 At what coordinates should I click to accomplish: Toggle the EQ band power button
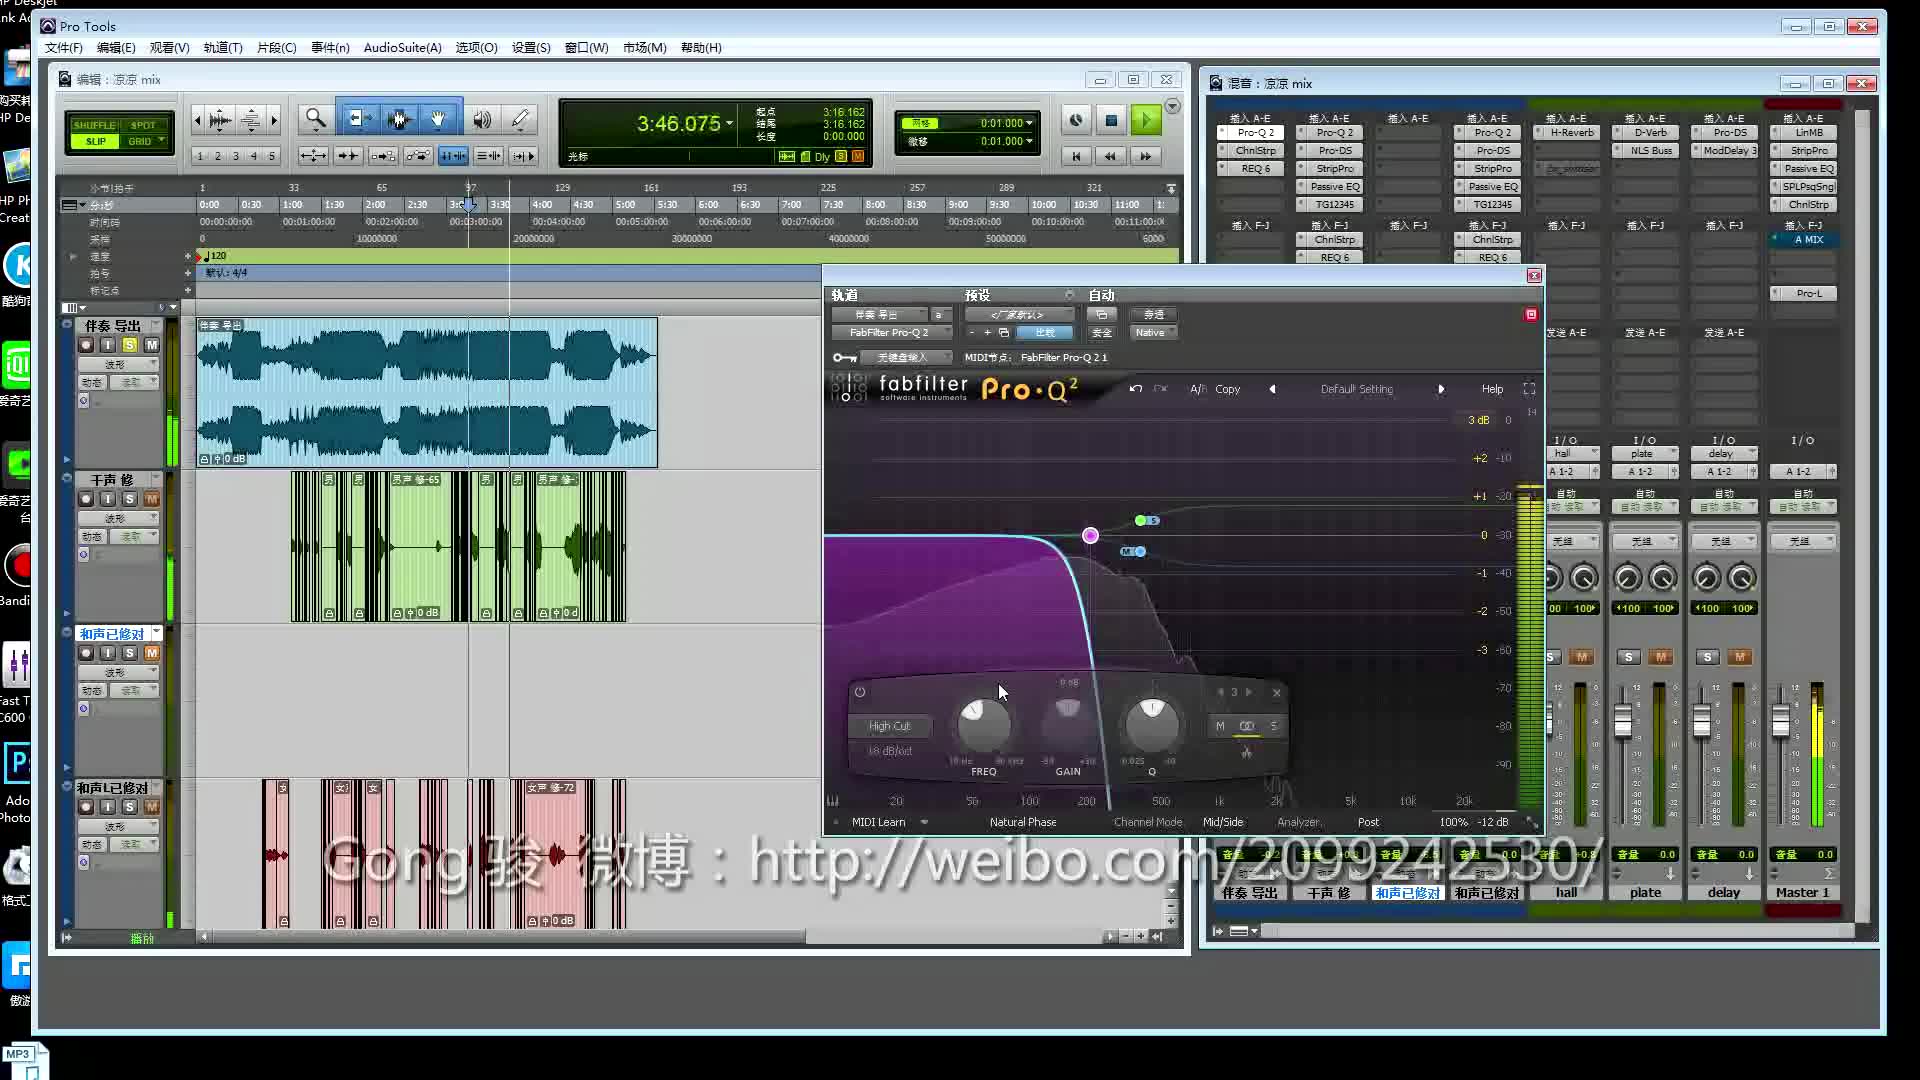tap(860, 692)
